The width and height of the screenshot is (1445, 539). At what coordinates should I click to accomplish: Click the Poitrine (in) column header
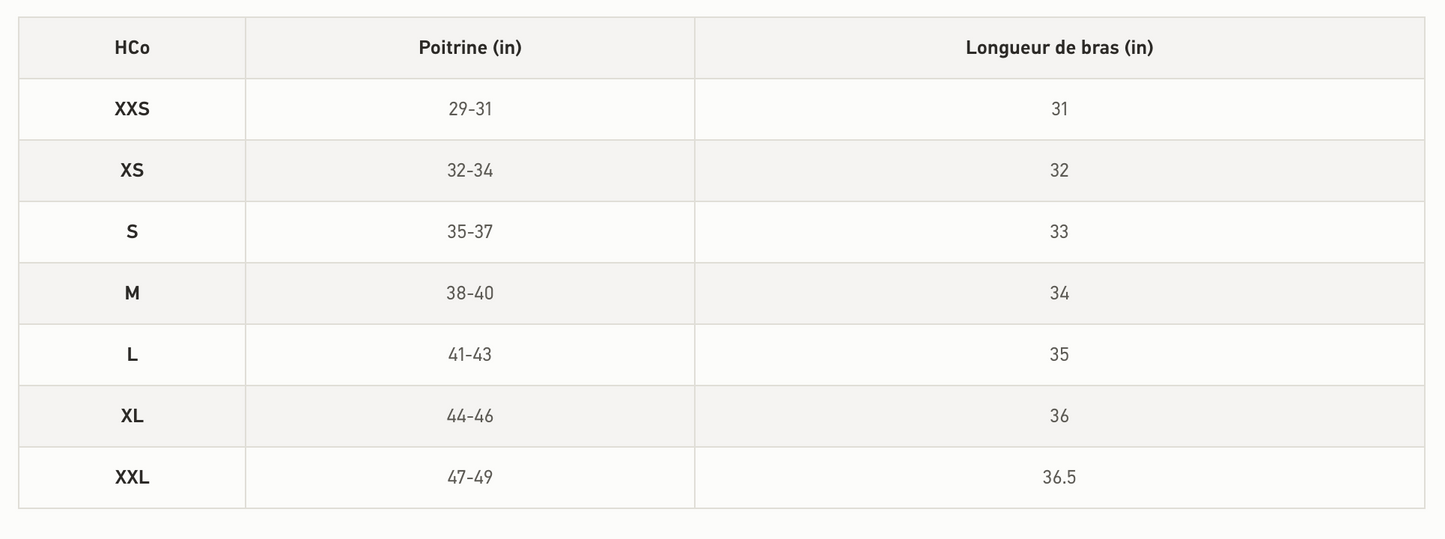pyautogui.click(x=470, y=47)
